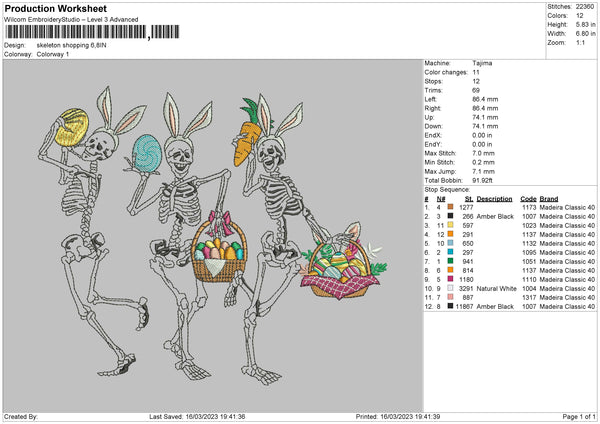Click the 'Natural White' description cell

tap(497, 289)
